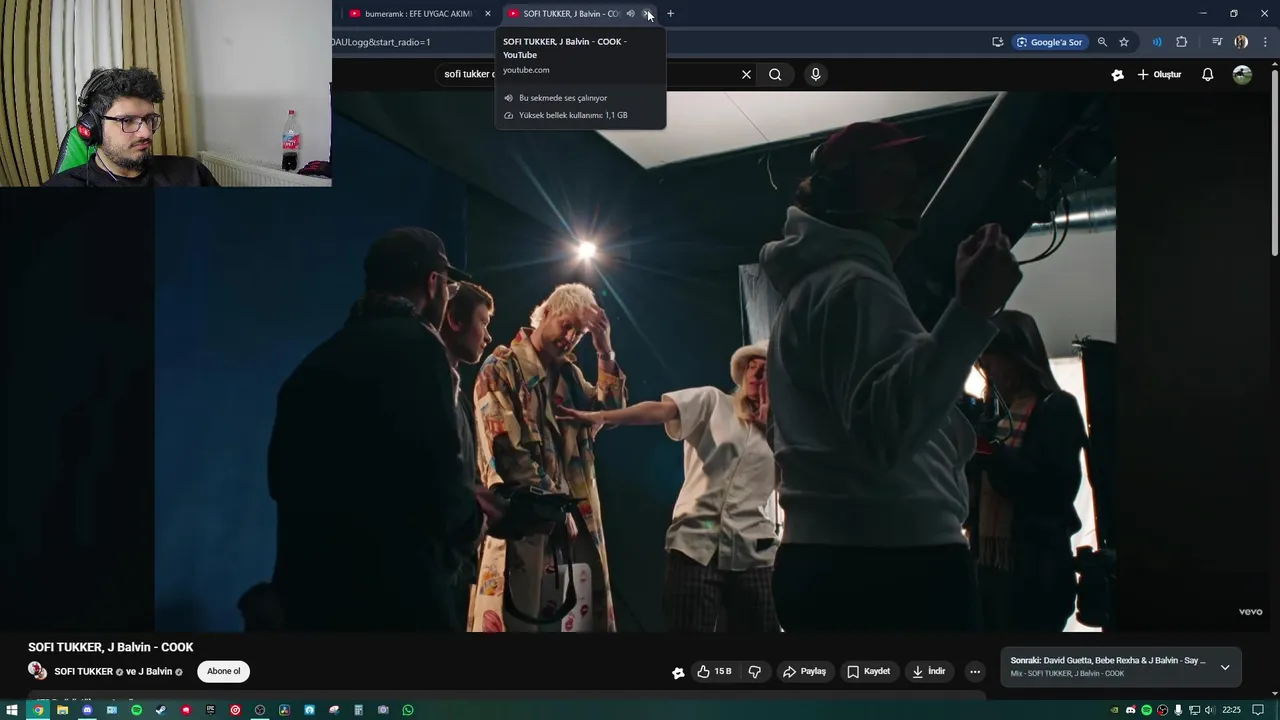Open Calculator from the taskbar
Screen dimensions: 1280x720
pyautogui.click(x=358, y=710)
